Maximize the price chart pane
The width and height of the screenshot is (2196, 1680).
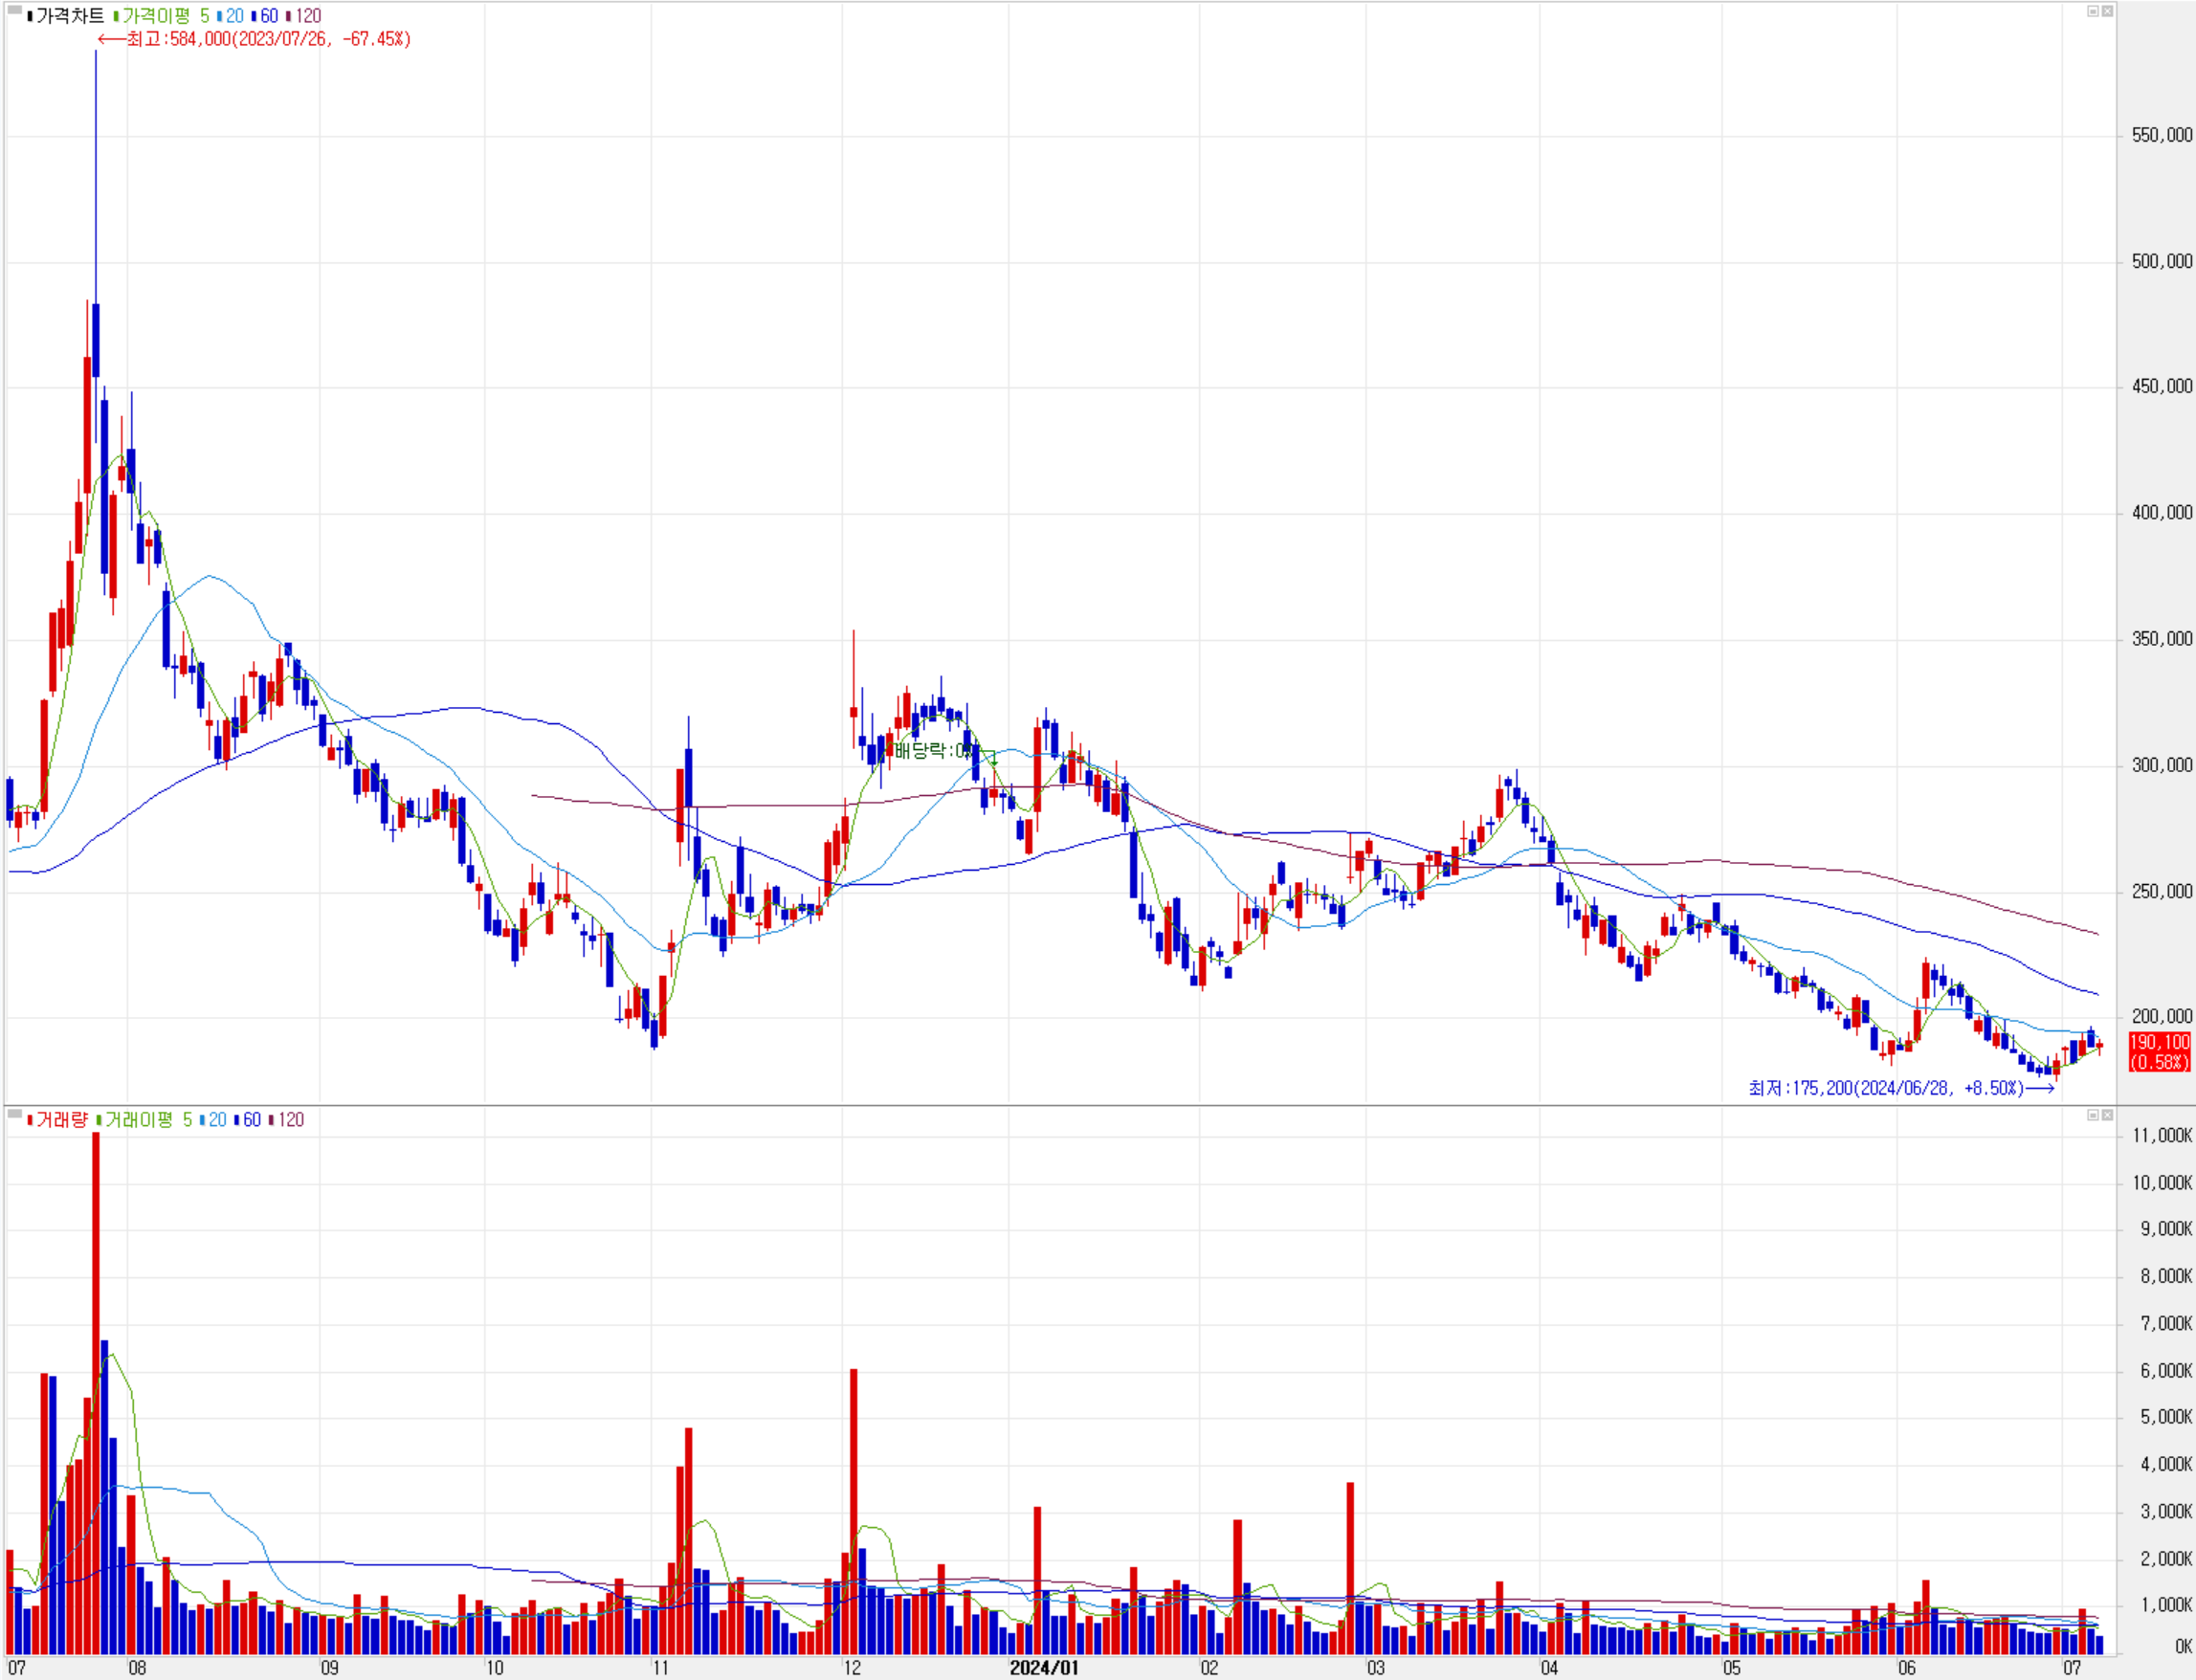click(x=2092, y=11)
